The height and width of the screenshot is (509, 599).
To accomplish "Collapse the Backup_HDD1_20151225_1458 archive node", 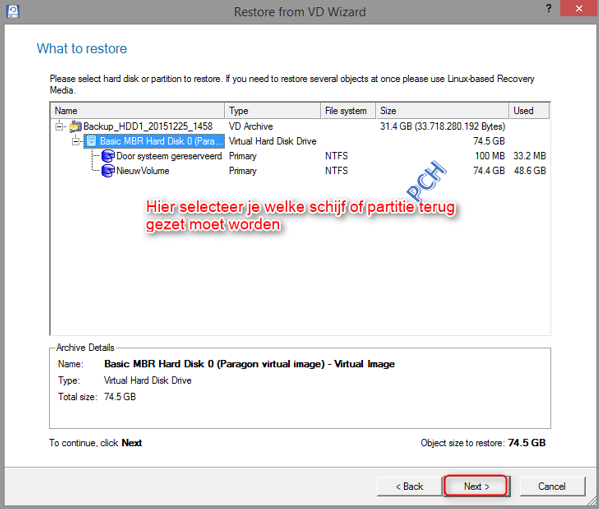I will (x=59, y=126).
